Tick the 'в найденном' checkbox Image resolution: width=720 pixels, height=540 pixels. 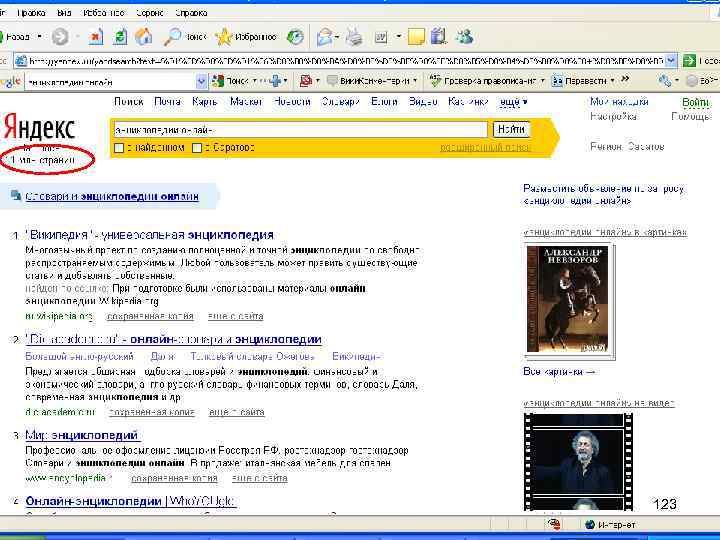(119, 148)
